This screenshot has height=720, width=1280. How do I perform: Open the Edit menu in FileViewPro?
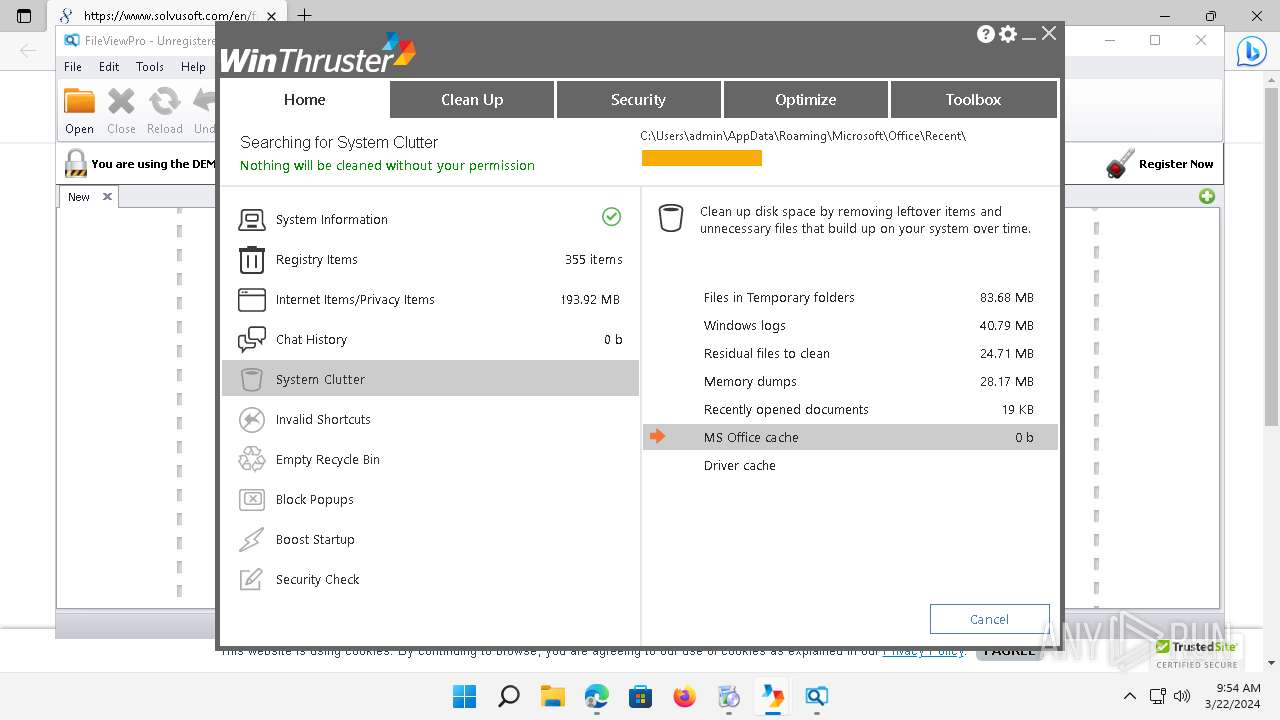click(109, 67)
